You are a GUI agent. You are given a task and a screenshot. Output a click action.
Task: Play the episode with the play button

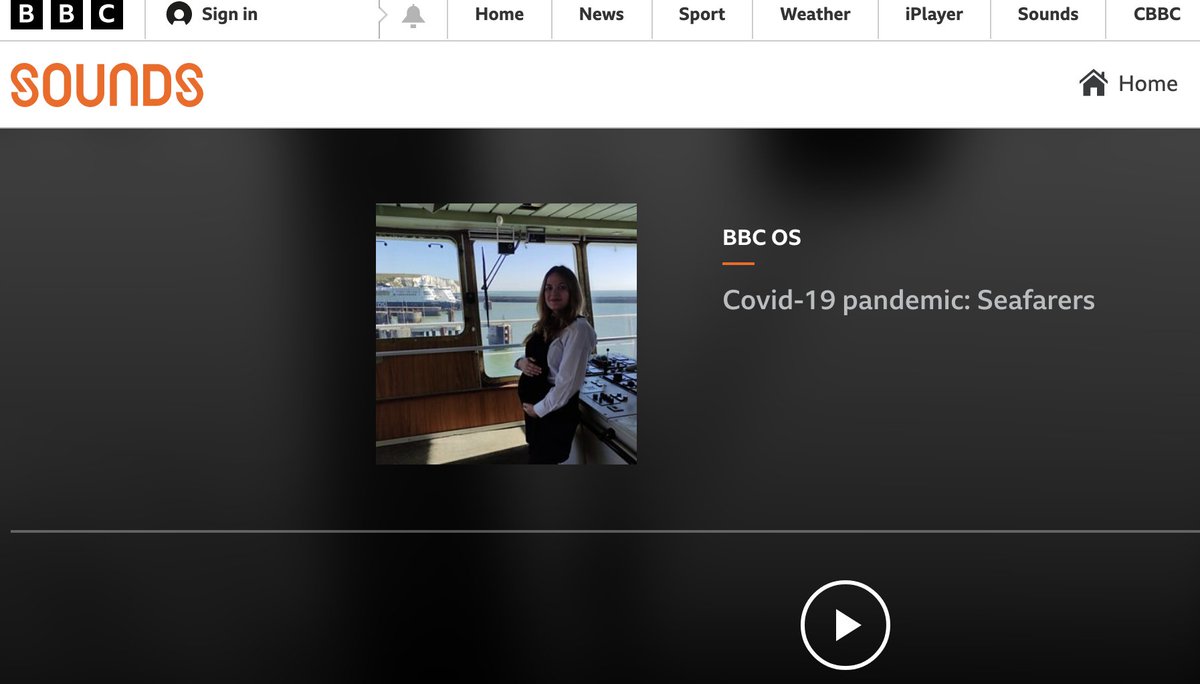[845, 625]
